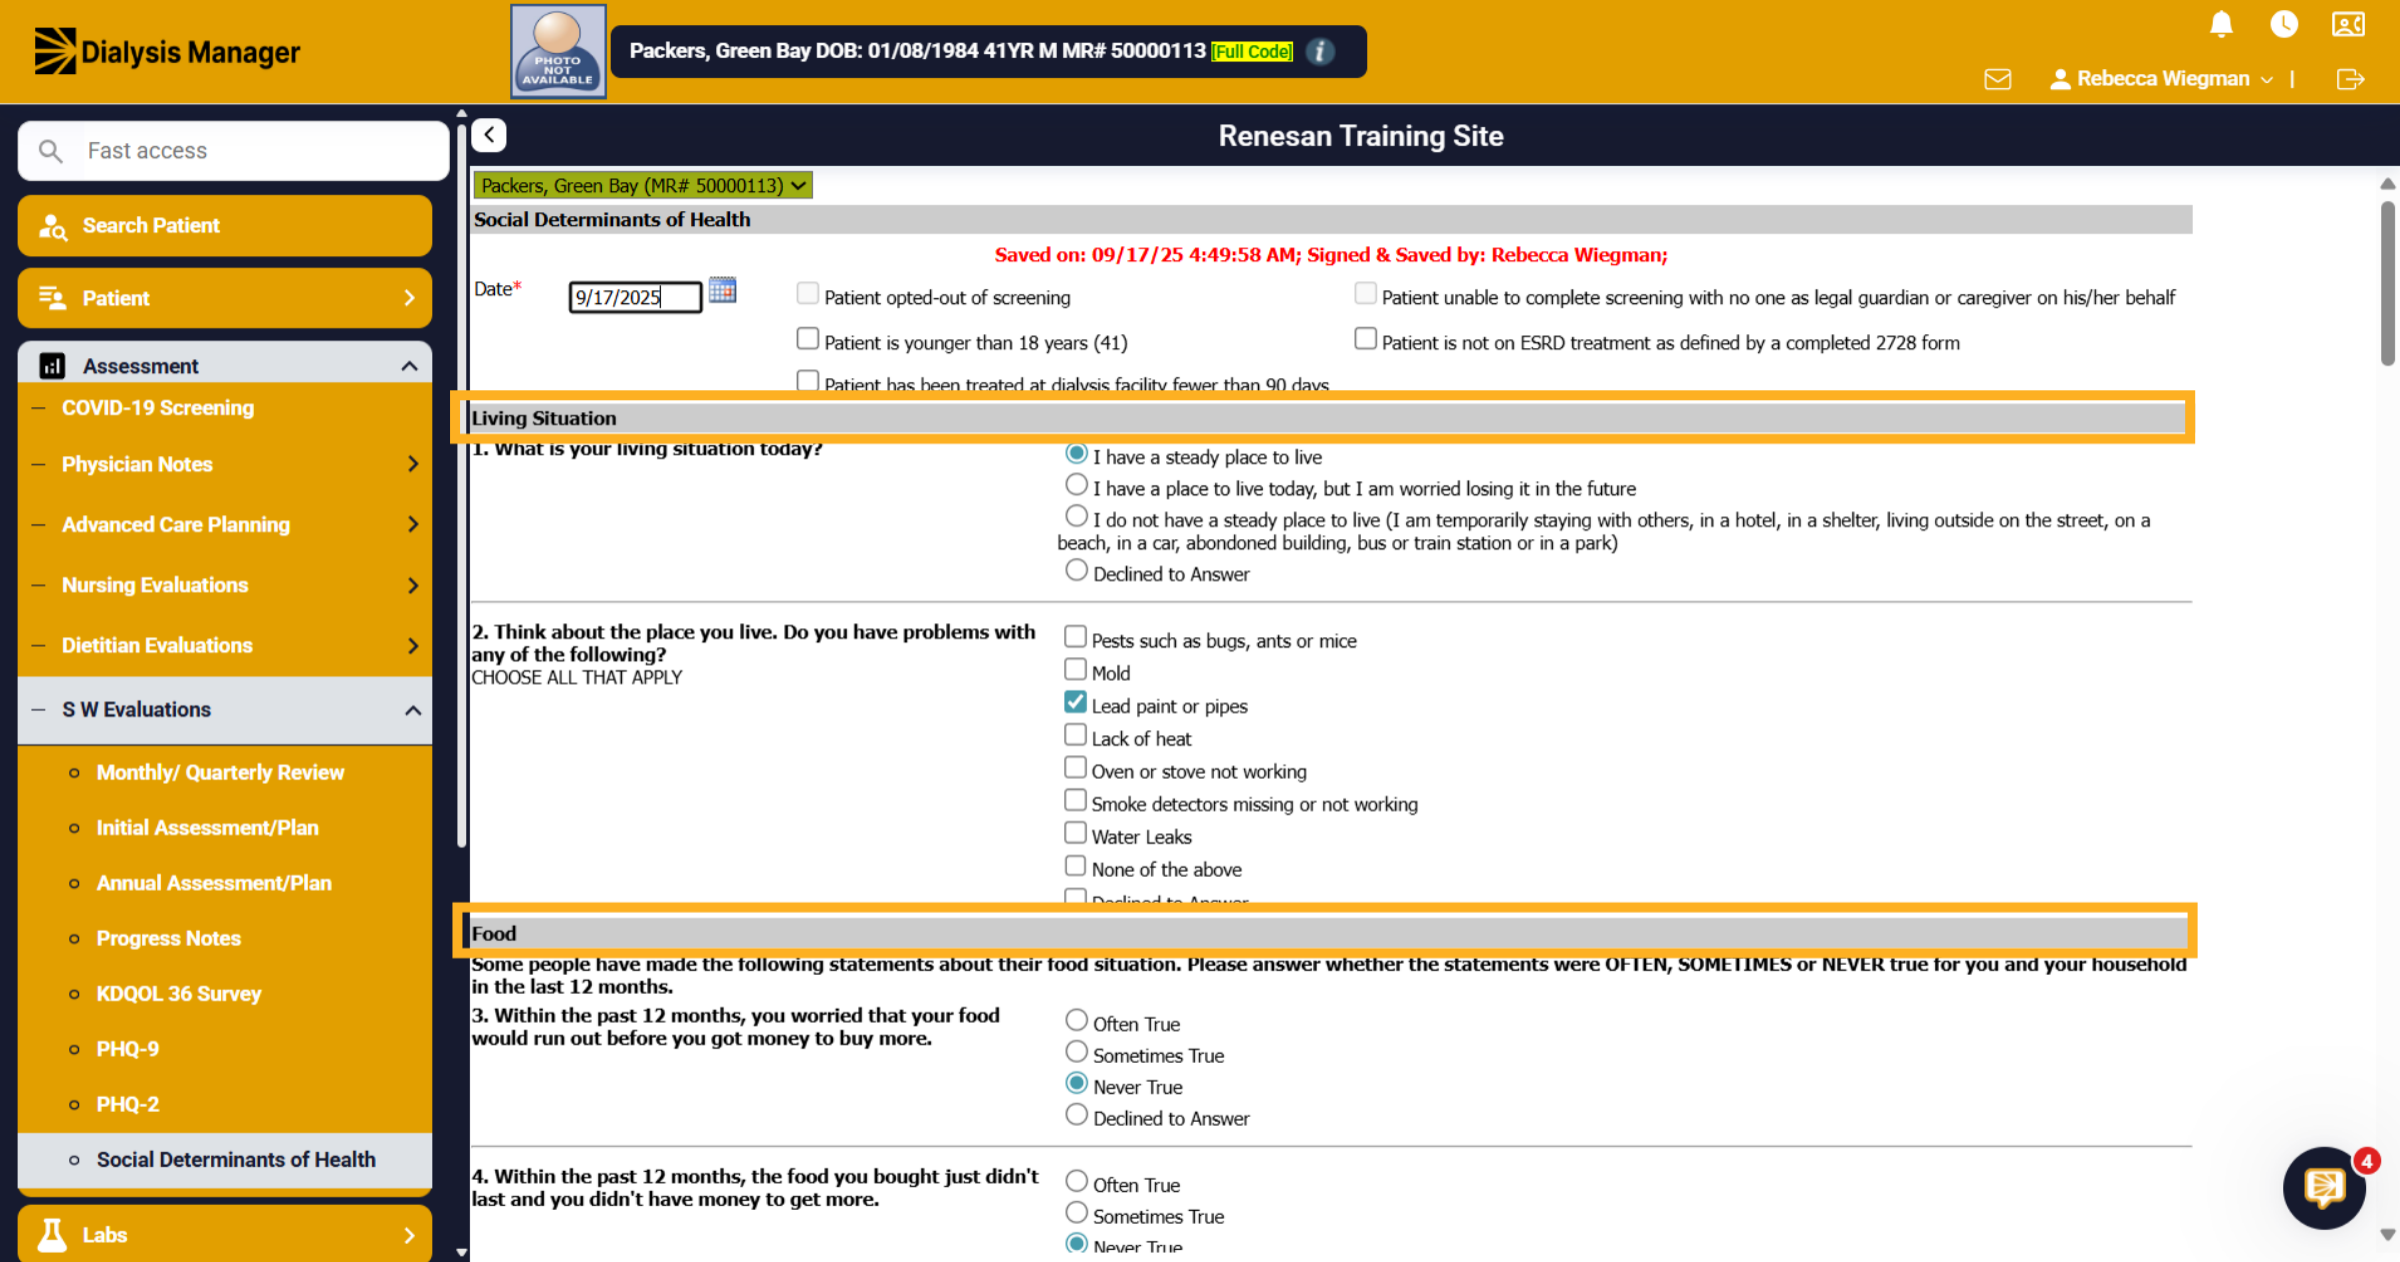Open the Packers, Green Bay patient dropdown
The height and width of the screenshot is (1262, 2400).
tap(642, 185)
